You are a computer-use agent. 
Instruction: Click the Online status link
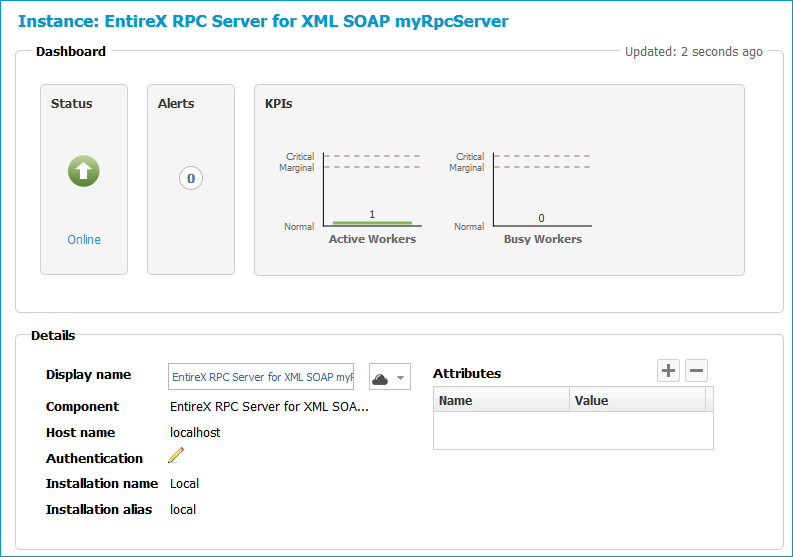pos(84,239)
